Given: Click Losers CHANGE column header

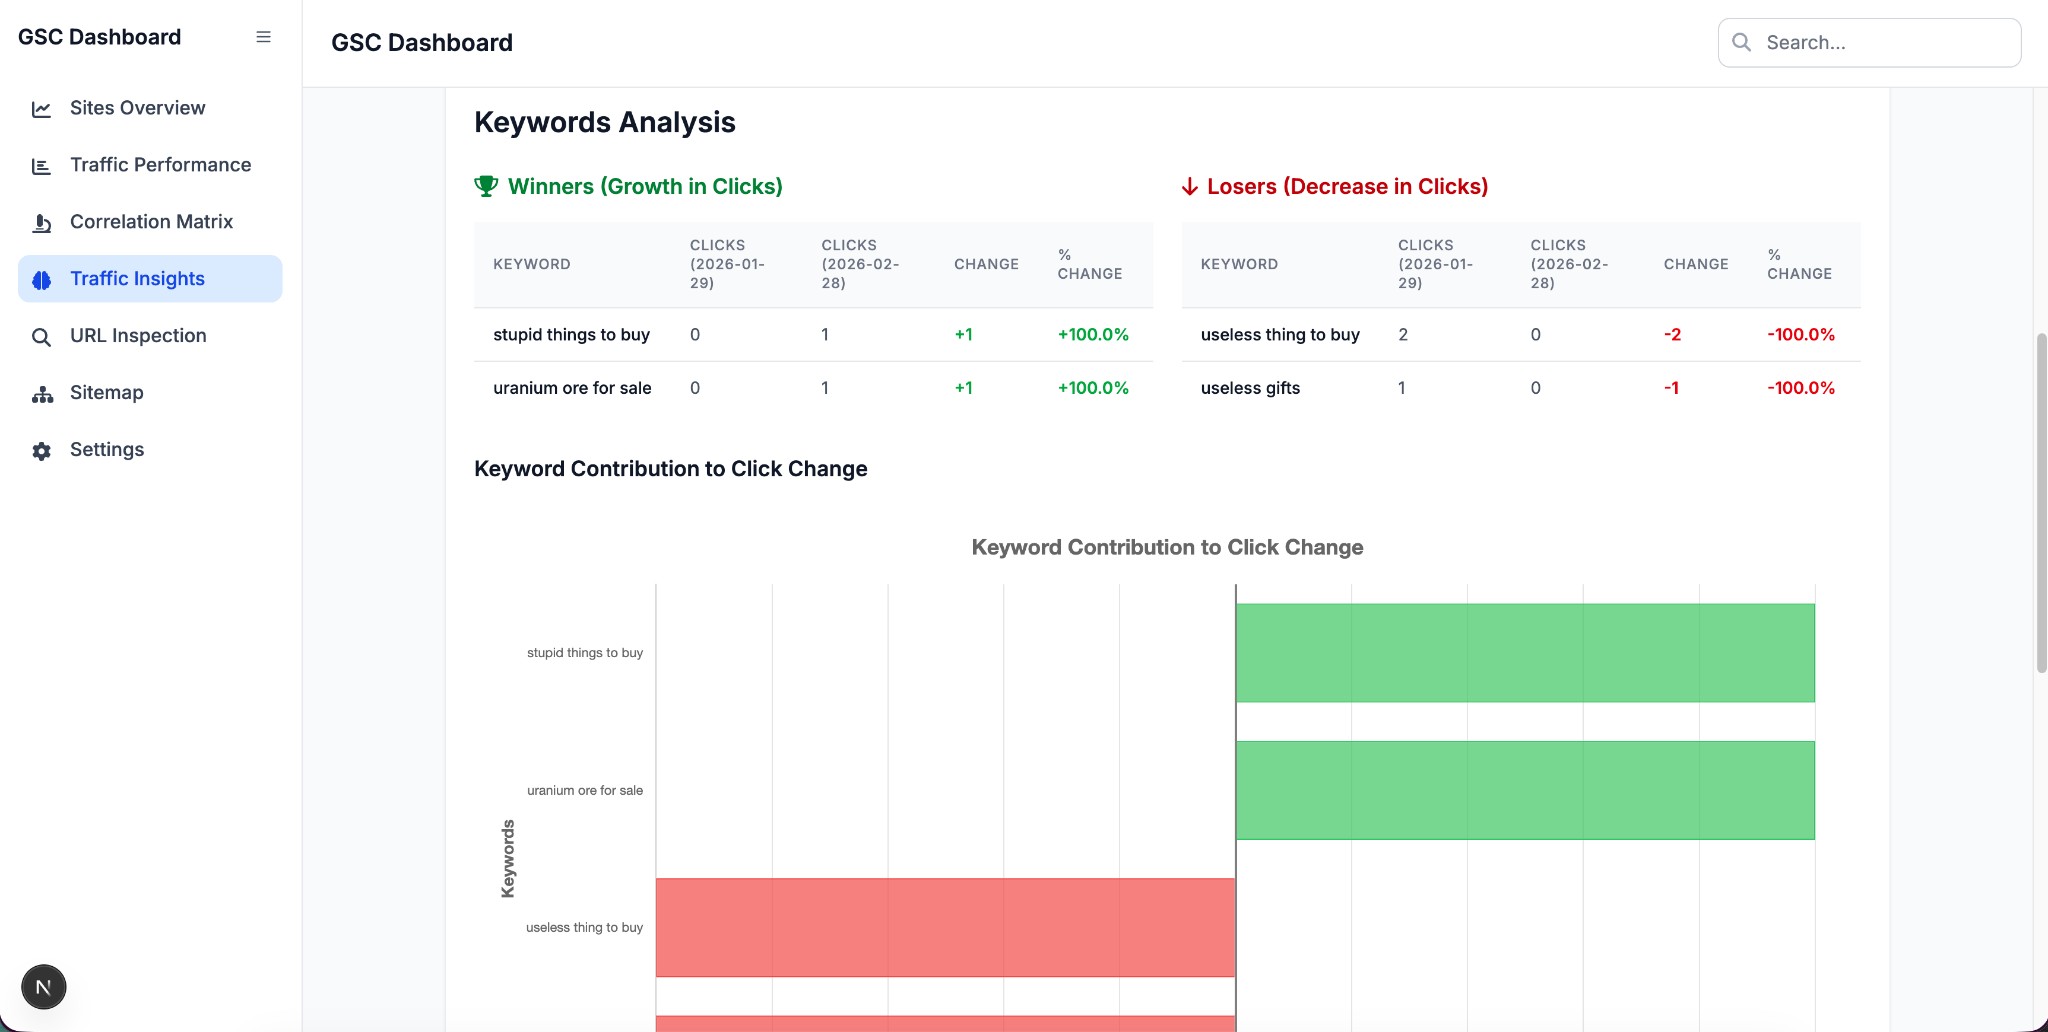Looking at the screenshot, I should (x=1696, y=264).
